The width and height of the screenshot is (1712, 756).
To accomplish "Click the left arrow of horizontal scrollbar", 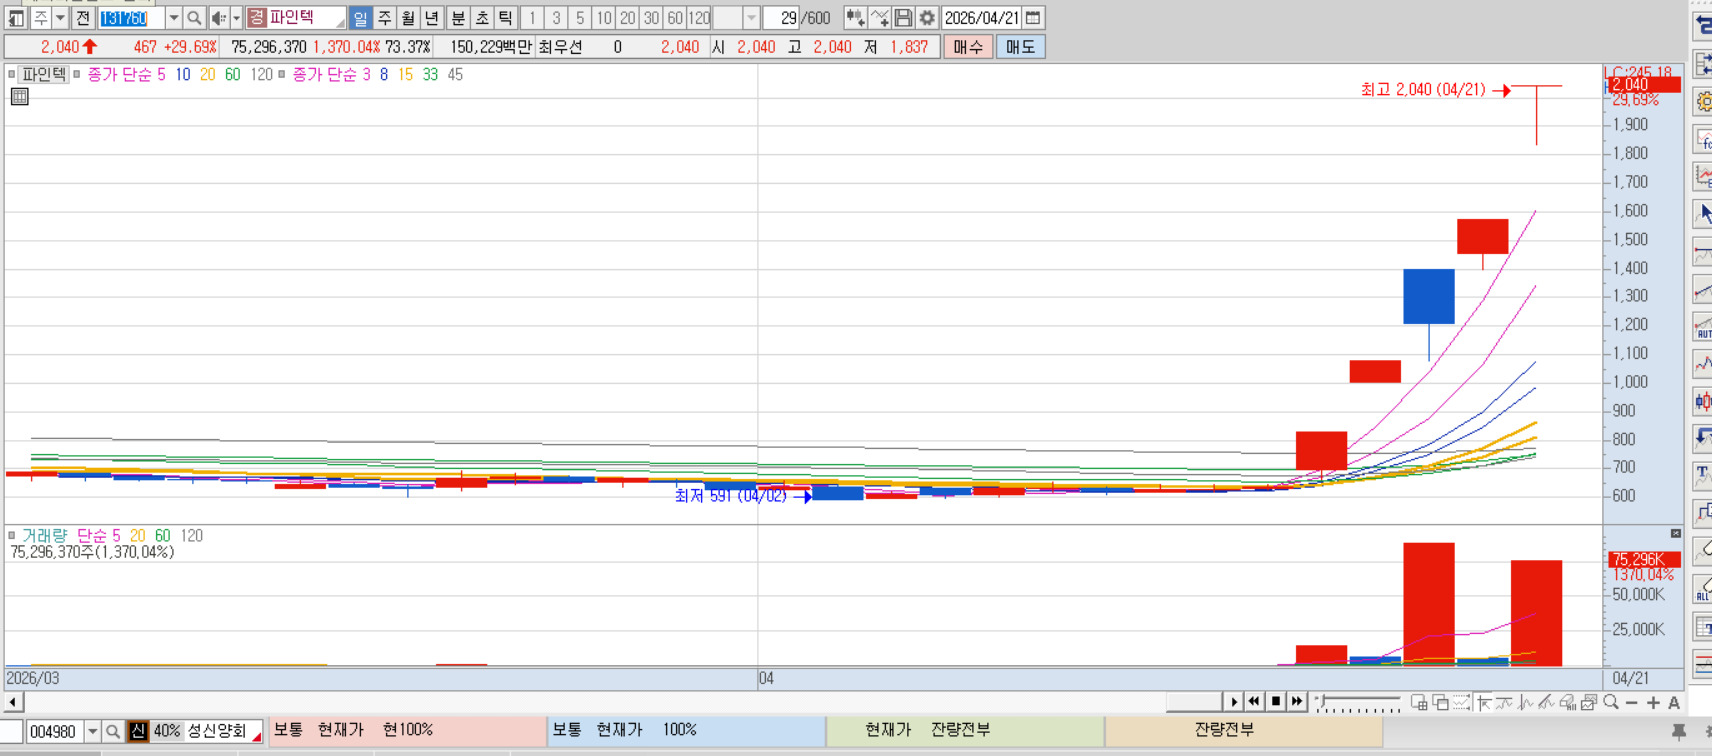I will [13, 702].
